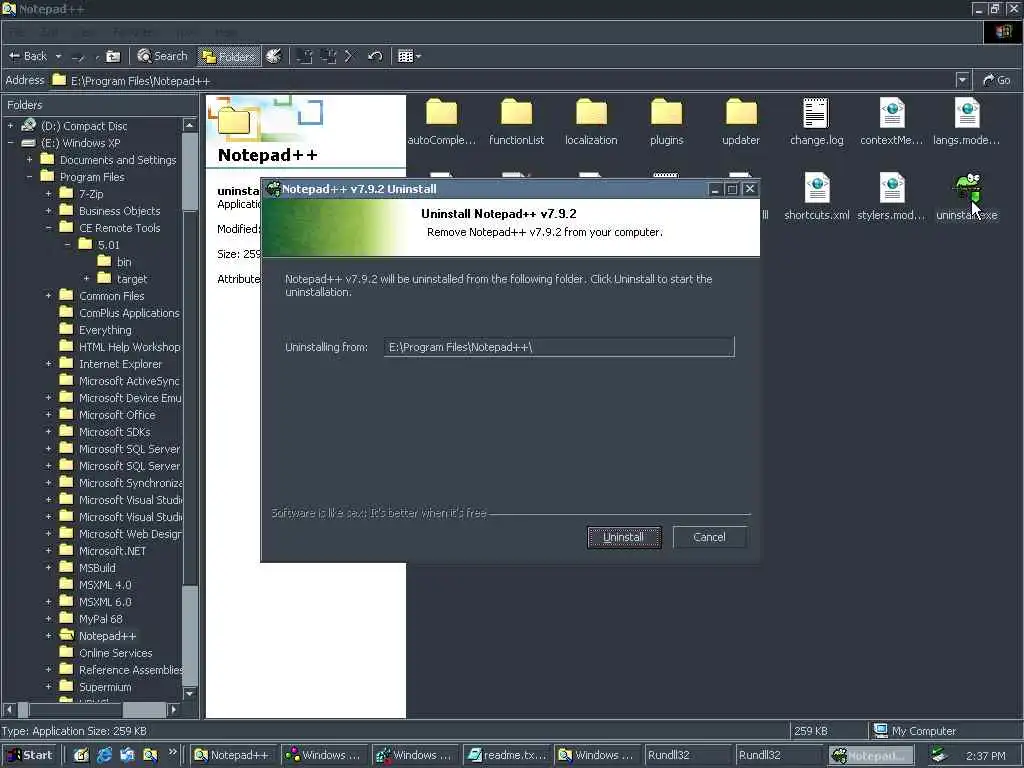Click the Go button next to address
This screenshot has width=1024, height=768.
pyautogui.click(x=997, y=80)
